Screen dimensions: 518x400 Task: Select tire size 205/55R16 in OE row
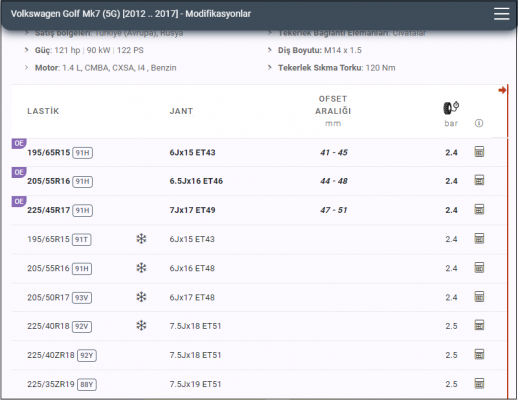point(49,181)
